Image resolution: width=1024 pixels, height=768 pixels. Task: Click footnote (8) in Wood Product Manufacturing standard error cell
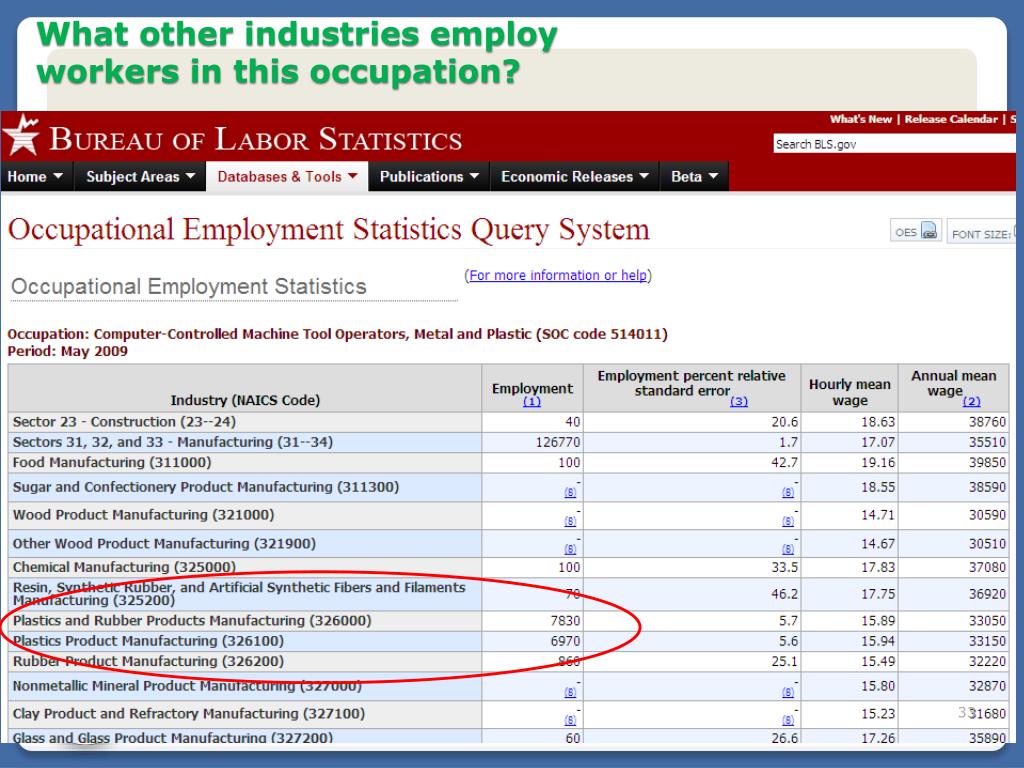[x=788, y=521]
